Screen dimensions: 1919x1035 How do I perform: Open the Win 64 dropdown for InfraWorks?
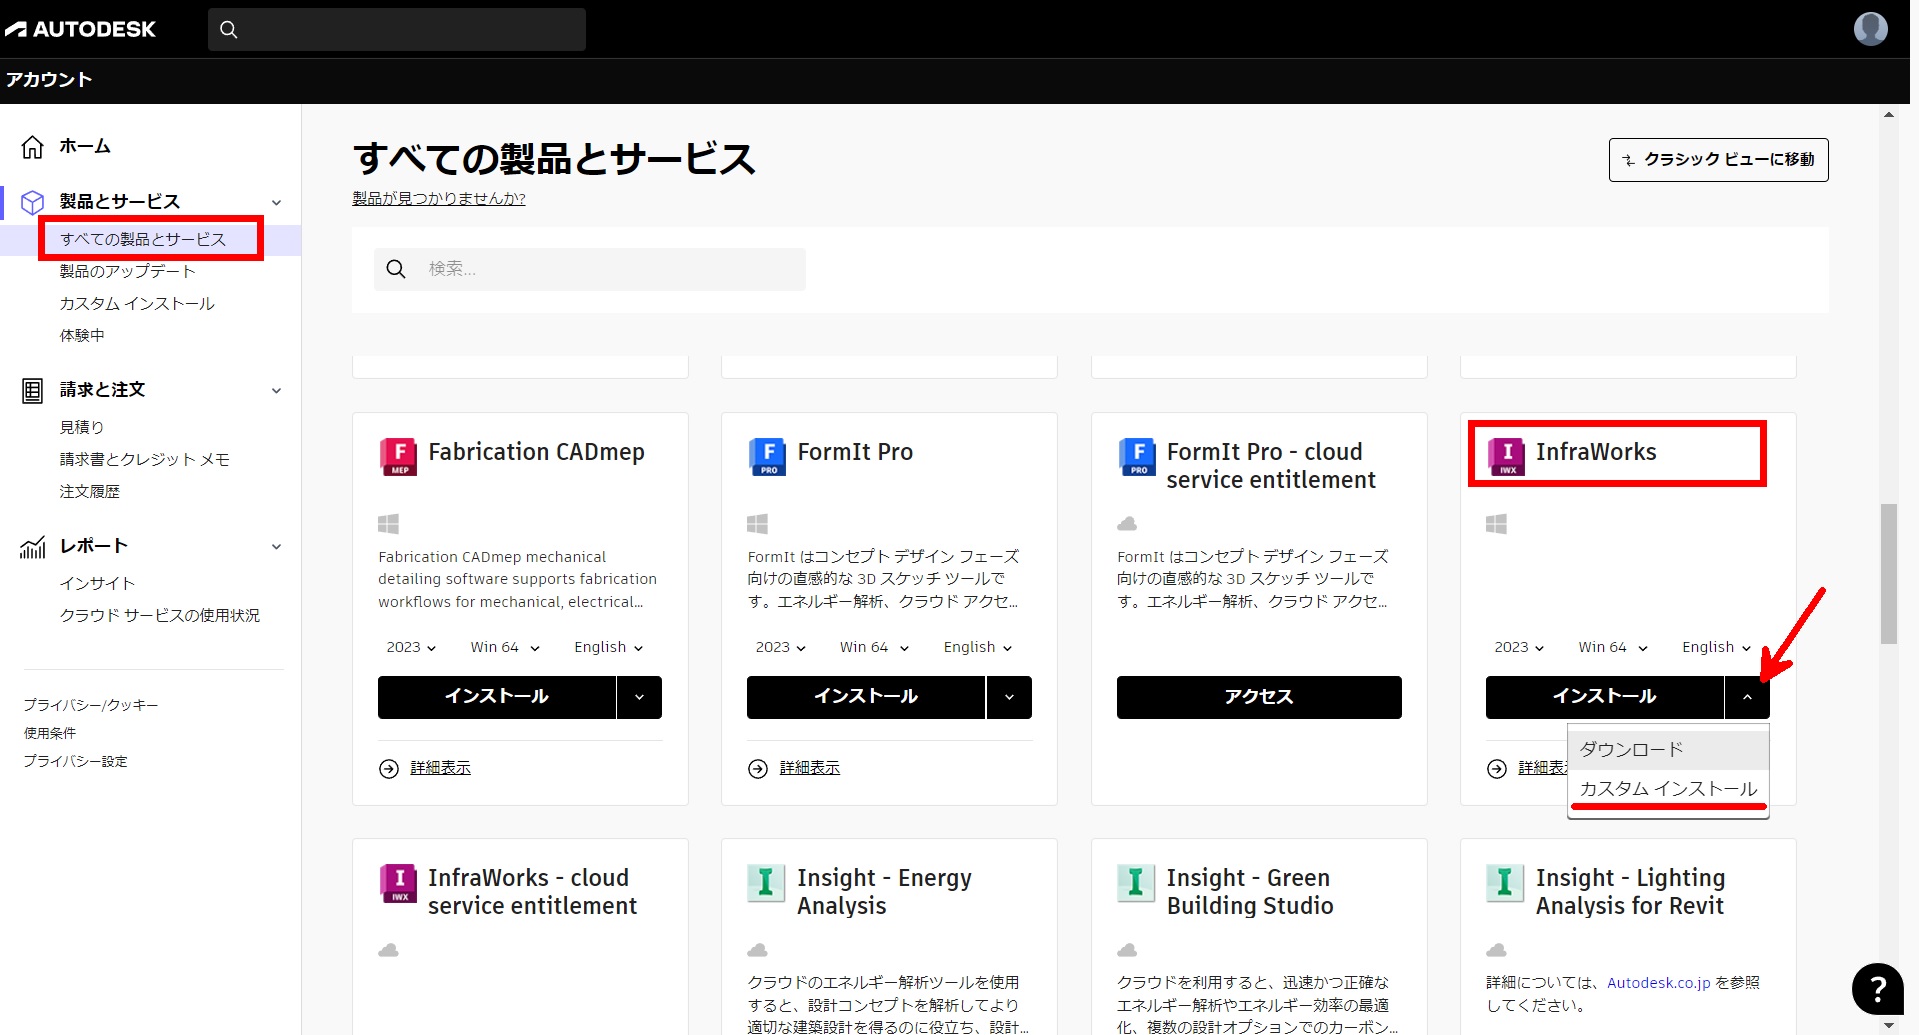point(1613,647)
